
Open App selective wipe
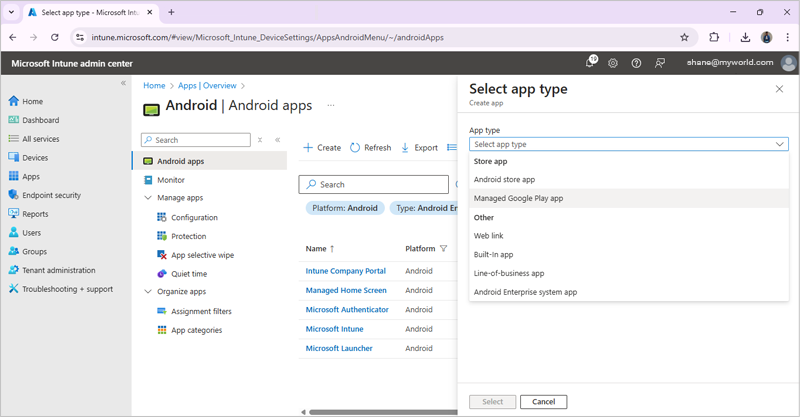click(202, 255)
